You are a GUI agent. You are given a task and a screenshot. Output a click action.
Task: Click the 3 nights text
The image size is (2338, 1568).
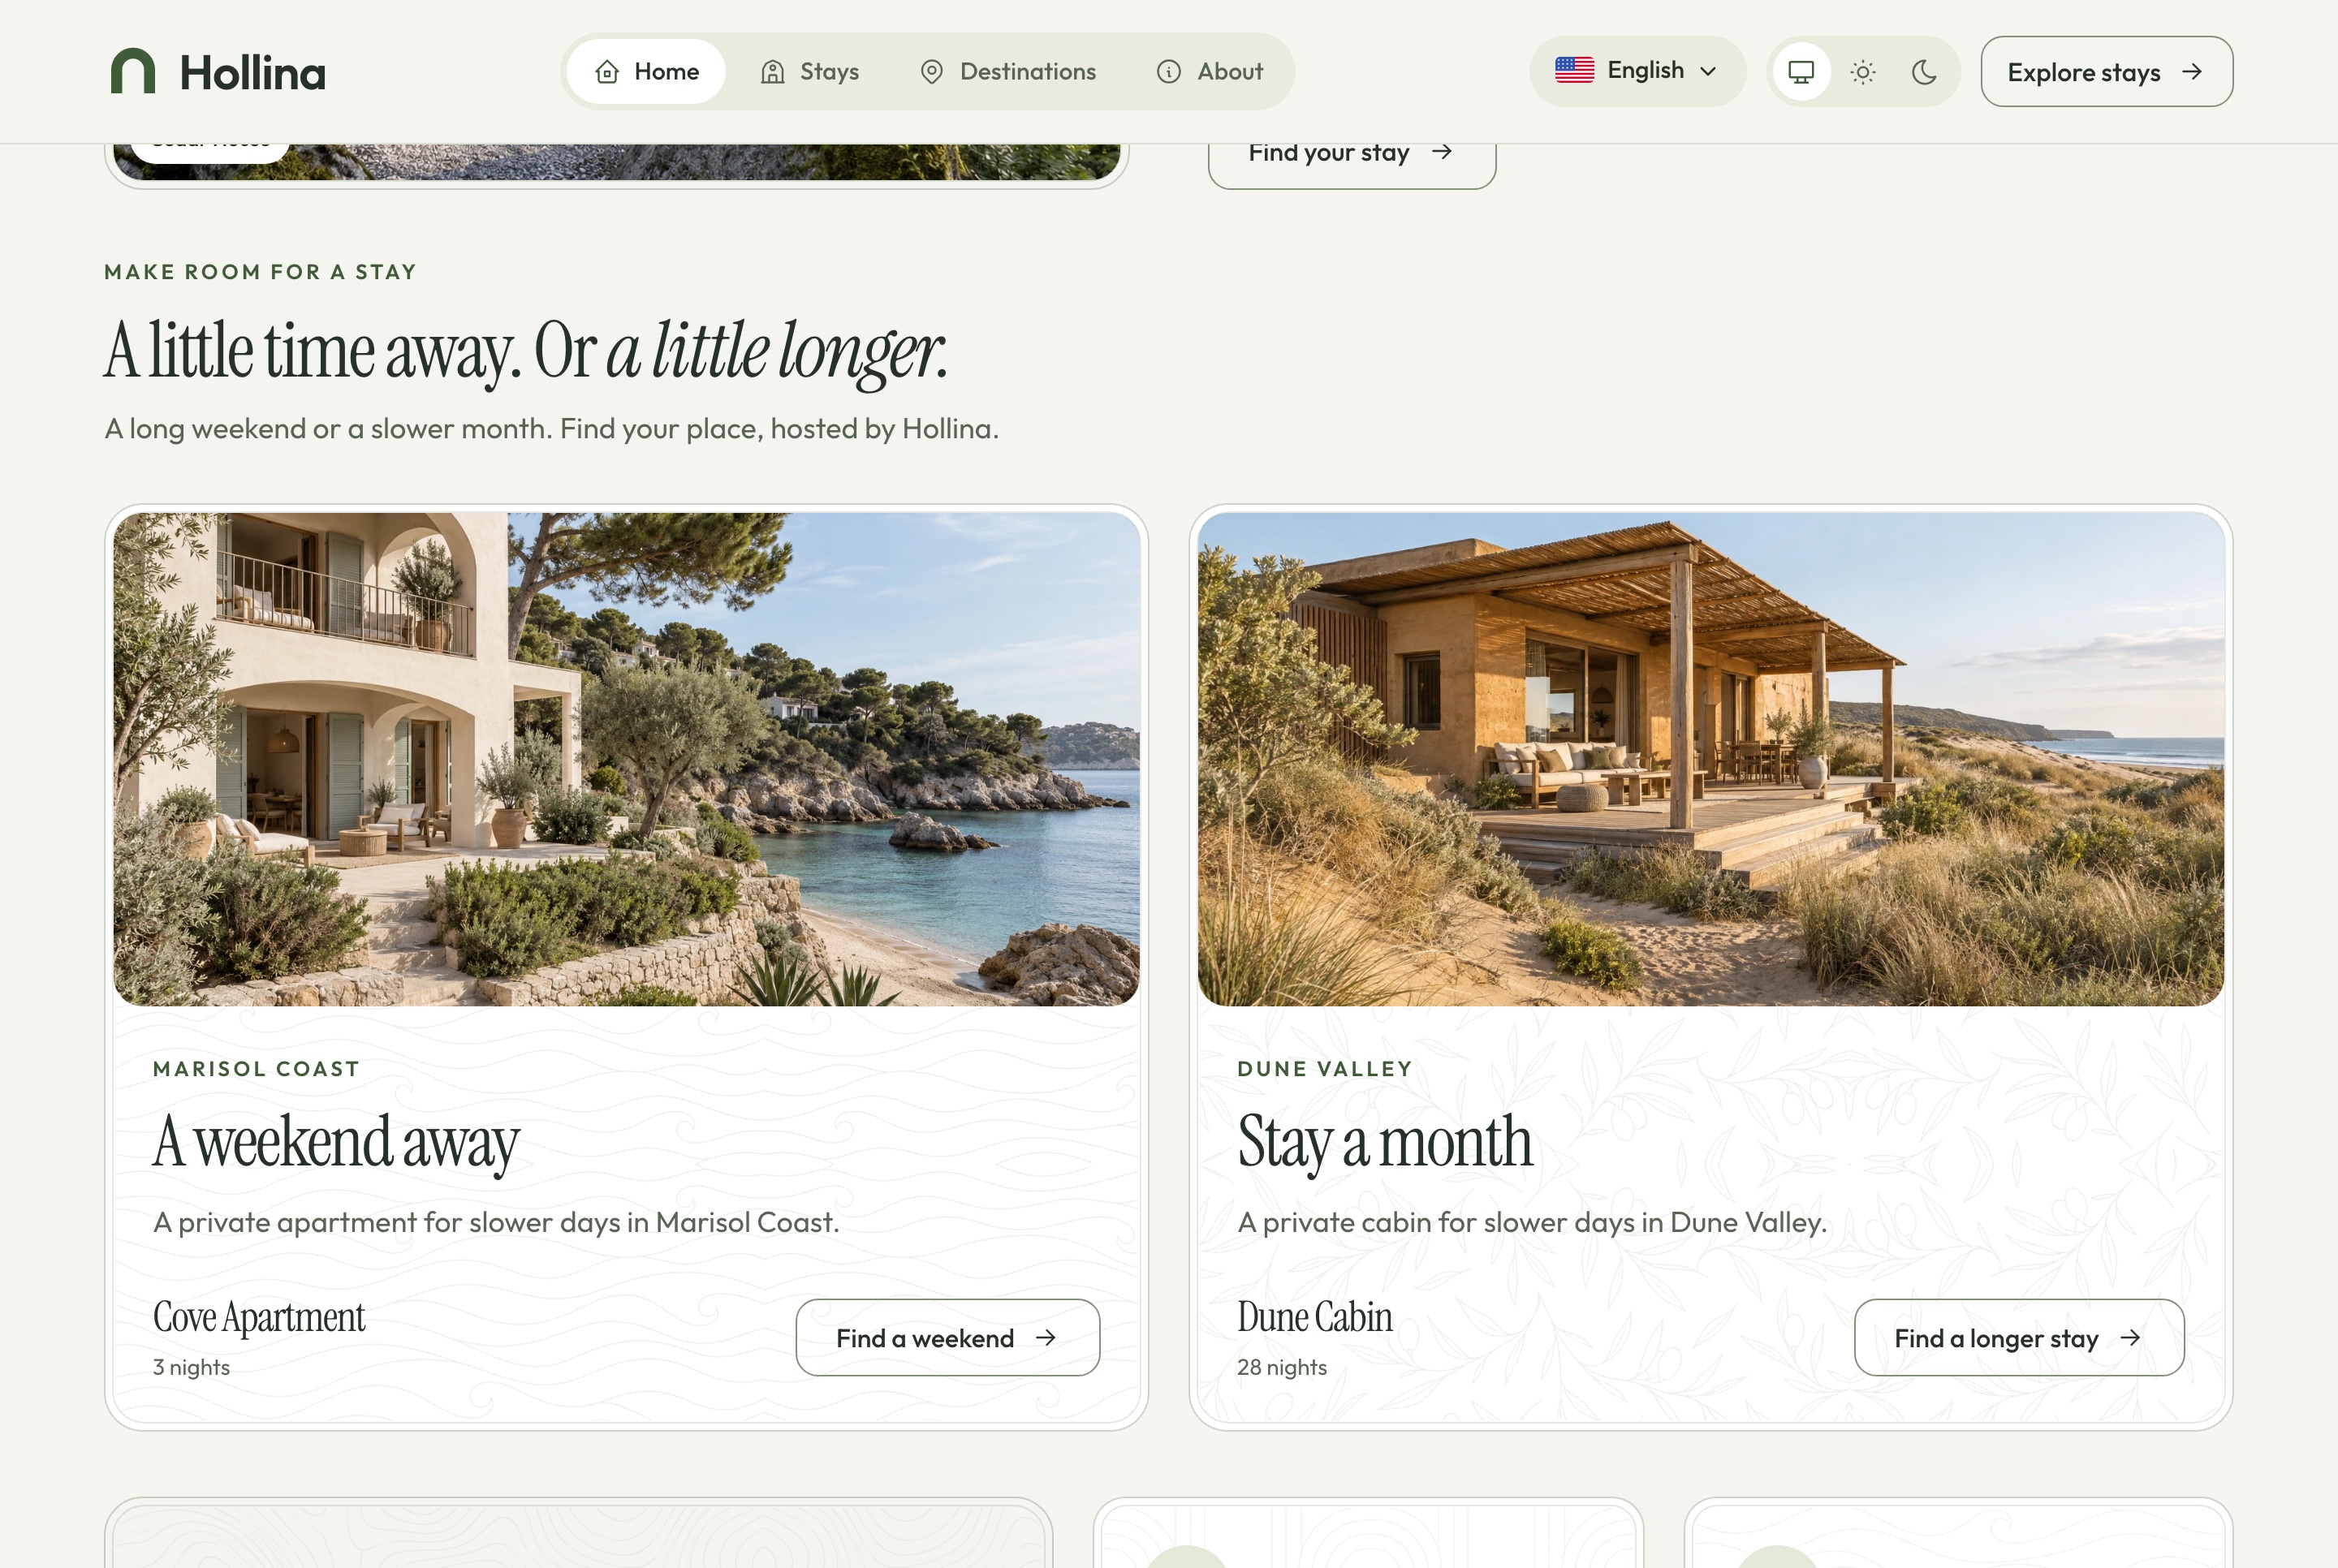[191, 1367]
